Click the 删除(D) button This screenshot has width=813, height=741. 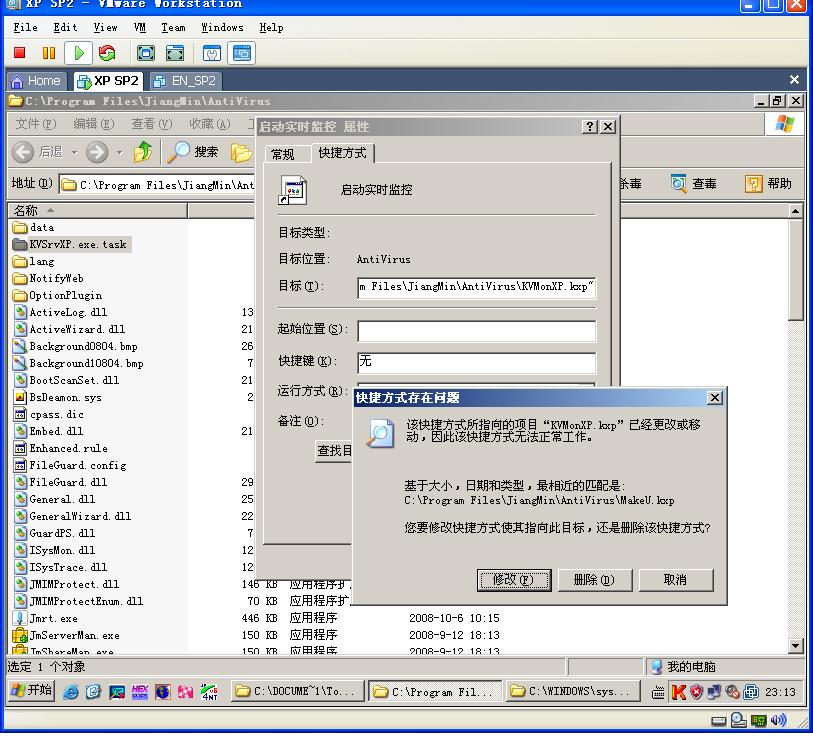coord(595,580)
